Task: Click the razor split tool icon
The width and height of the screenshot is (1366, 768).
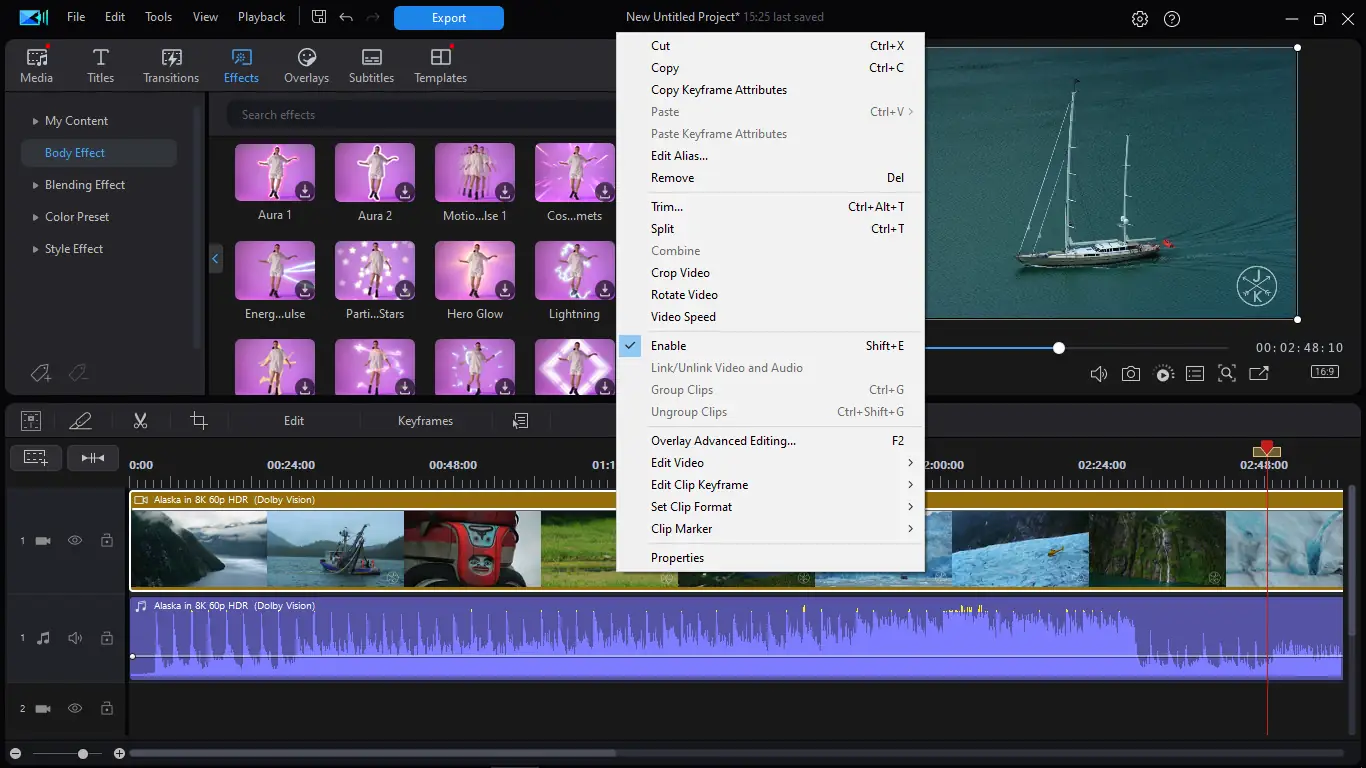Action: tap(140, 421)
